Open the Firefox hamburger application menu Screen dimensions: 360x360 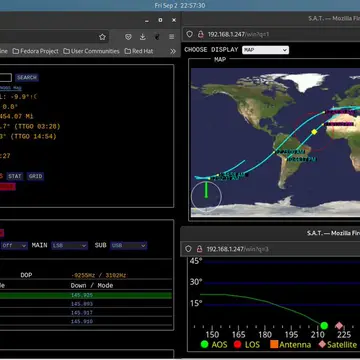click(171, 37)
